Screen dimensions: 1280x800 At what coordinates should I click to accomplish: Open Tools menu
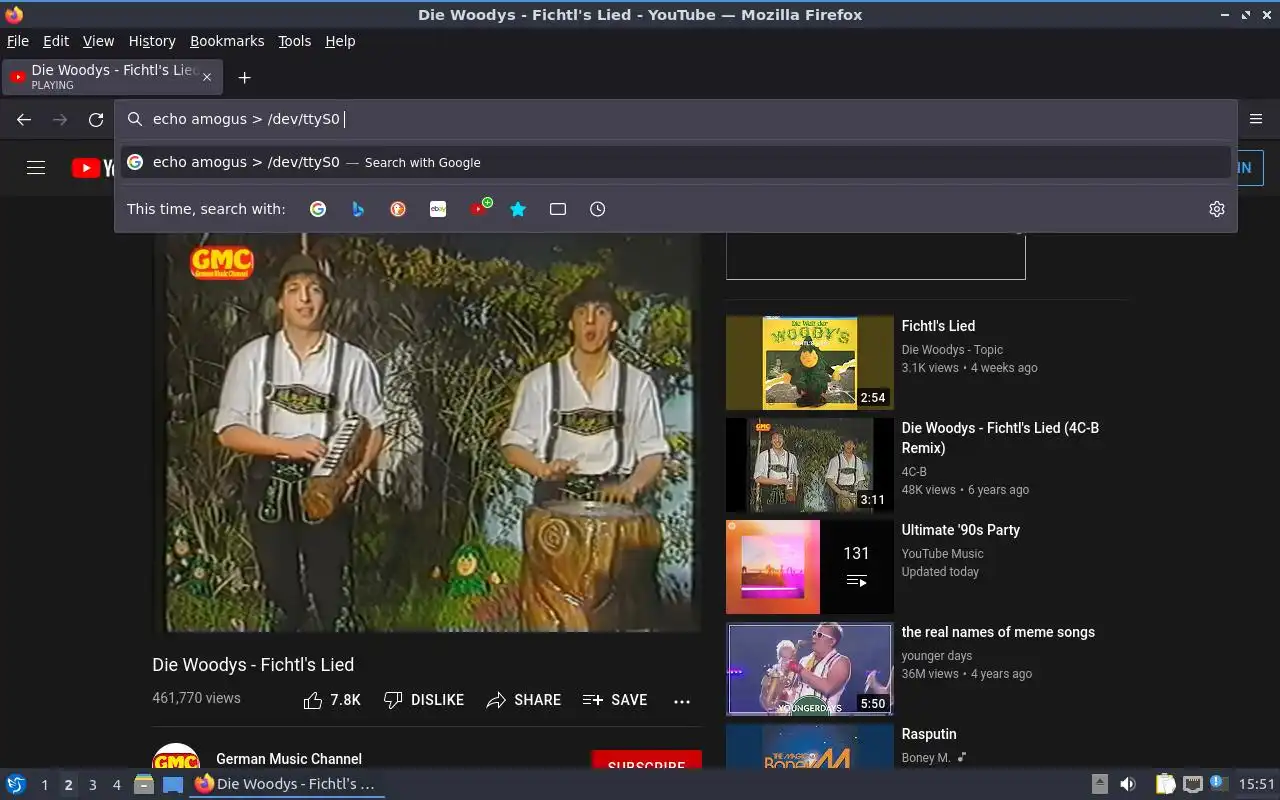294,41
